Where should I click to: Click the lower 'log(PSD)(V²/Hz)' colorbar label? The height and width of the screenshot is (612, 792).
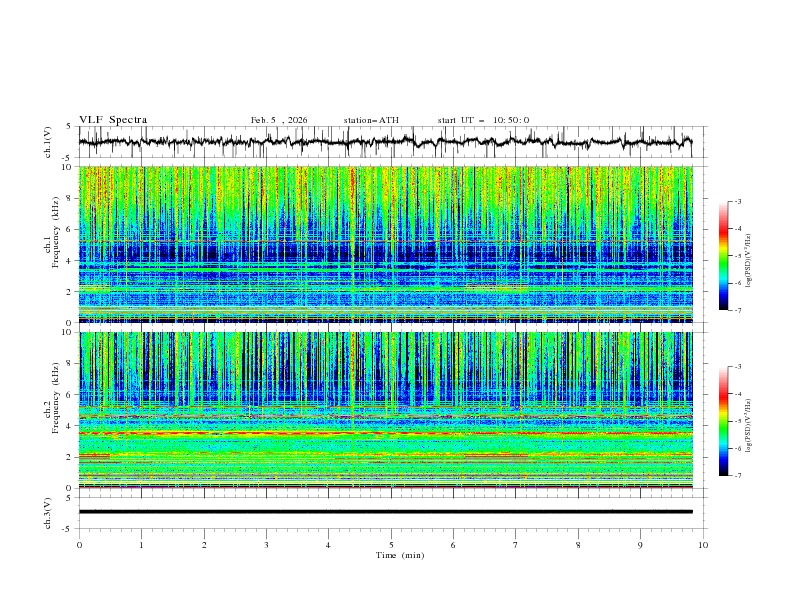point(748,426)
